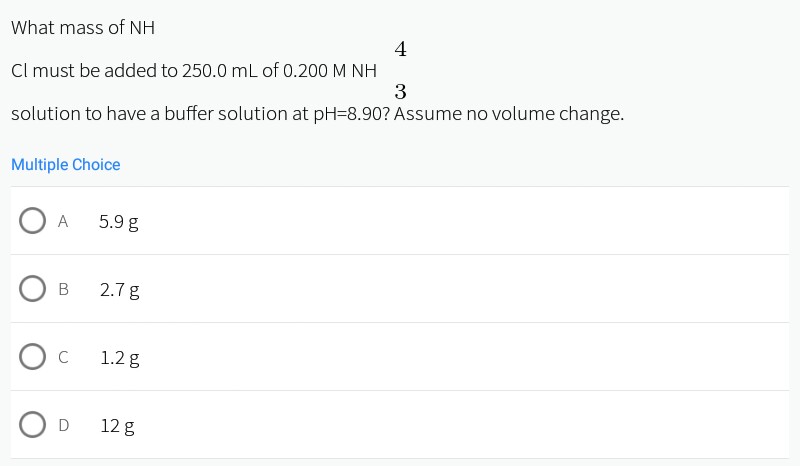The image size is (800, 466).
Task: Click the '2.7 g' answer text
Action: click(119, 290)
